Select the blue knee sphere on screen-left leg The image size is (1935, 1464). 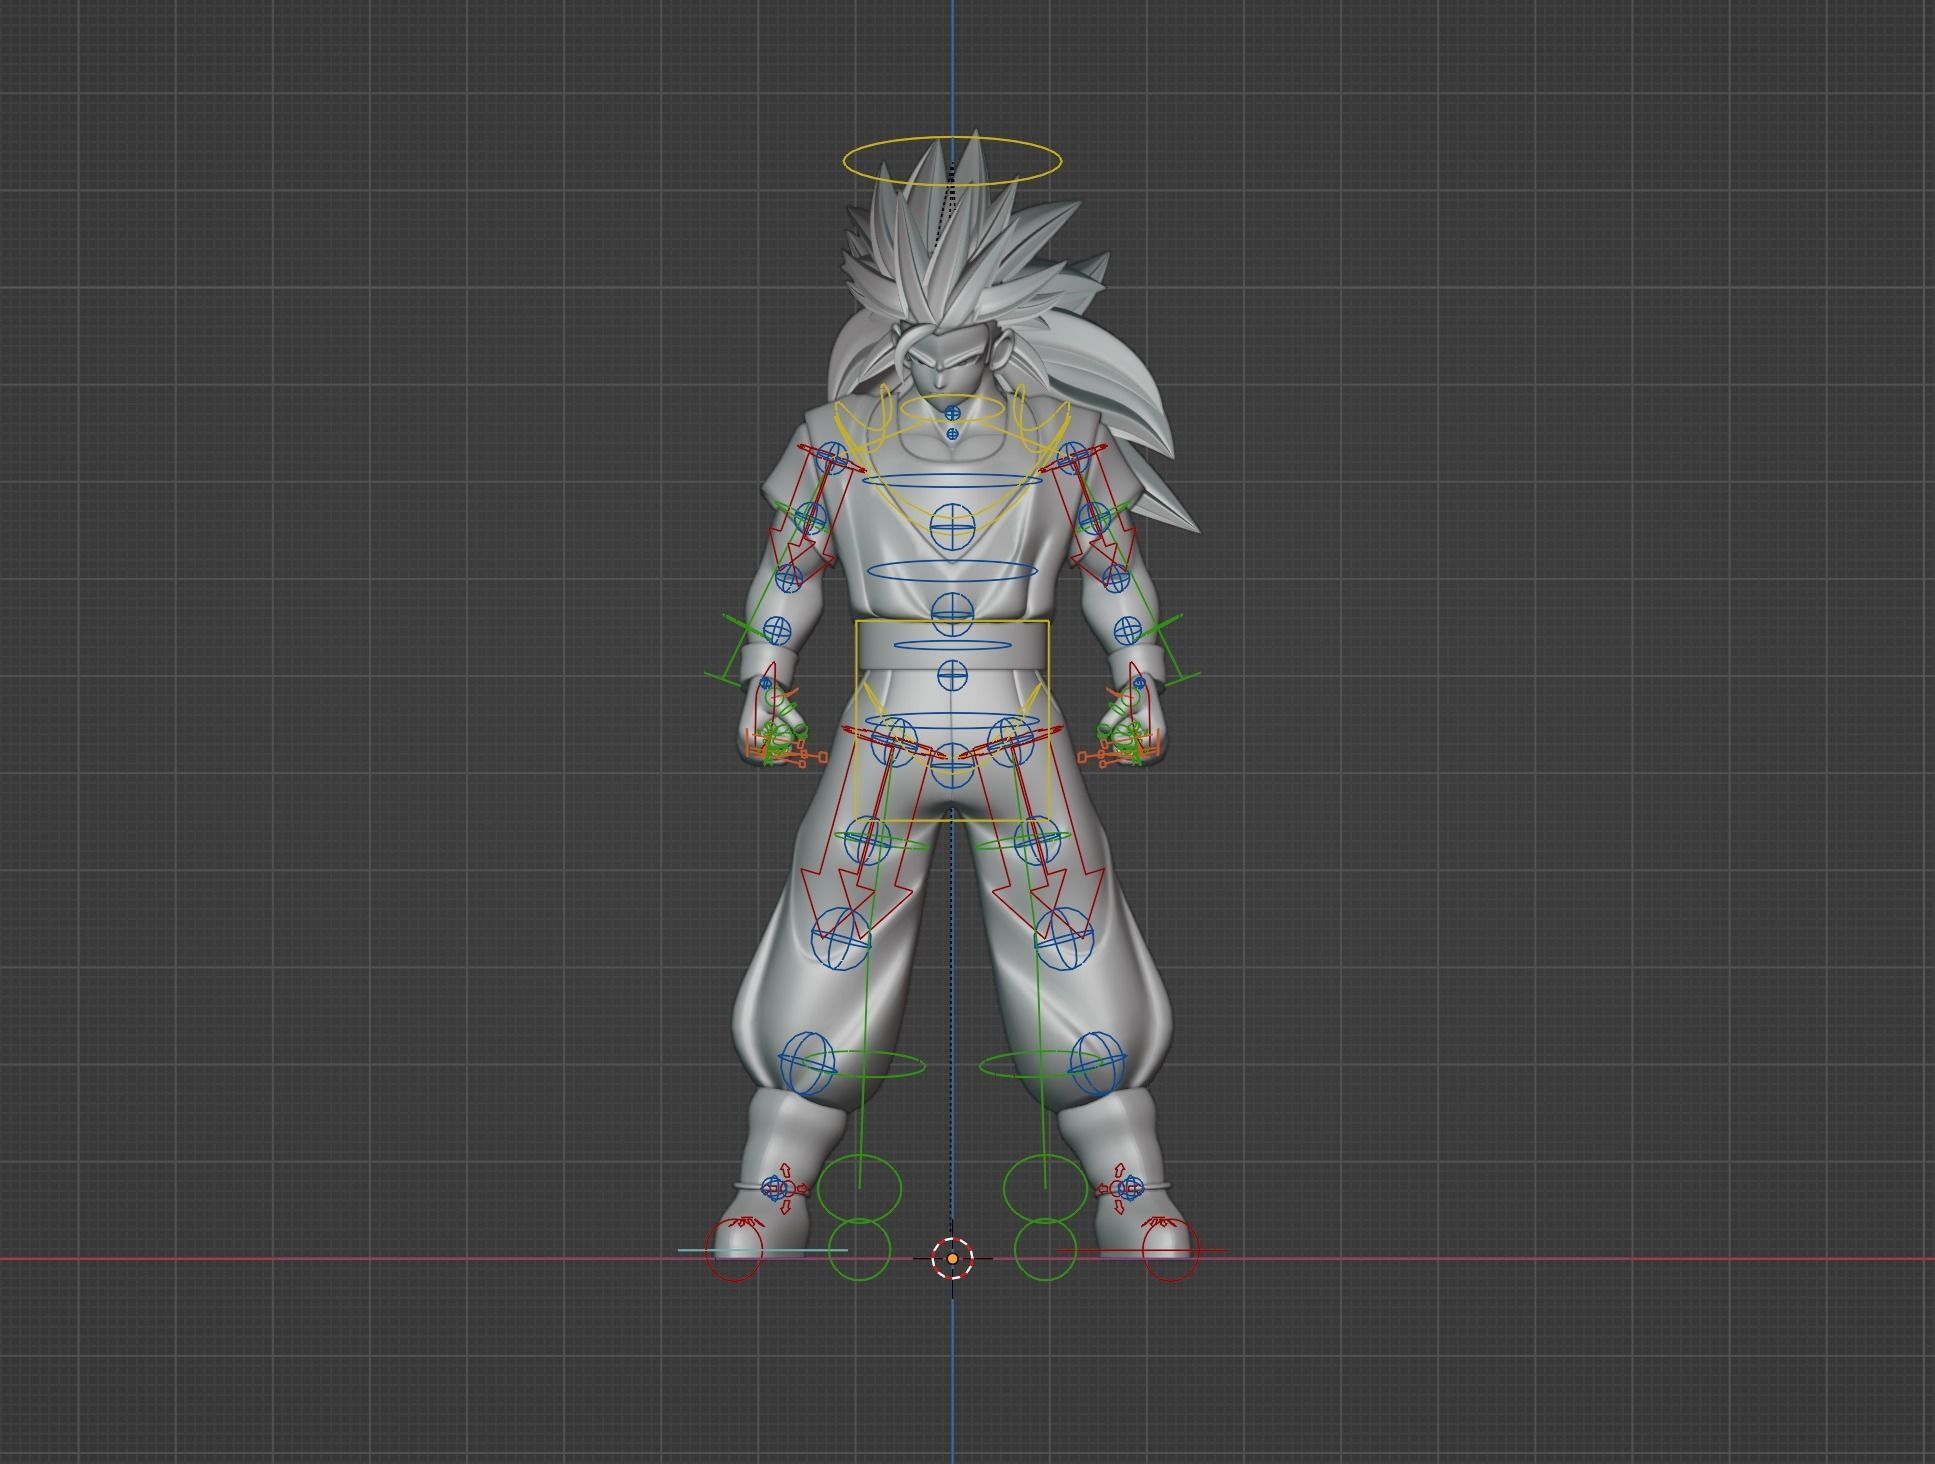[x=840, y=938]
